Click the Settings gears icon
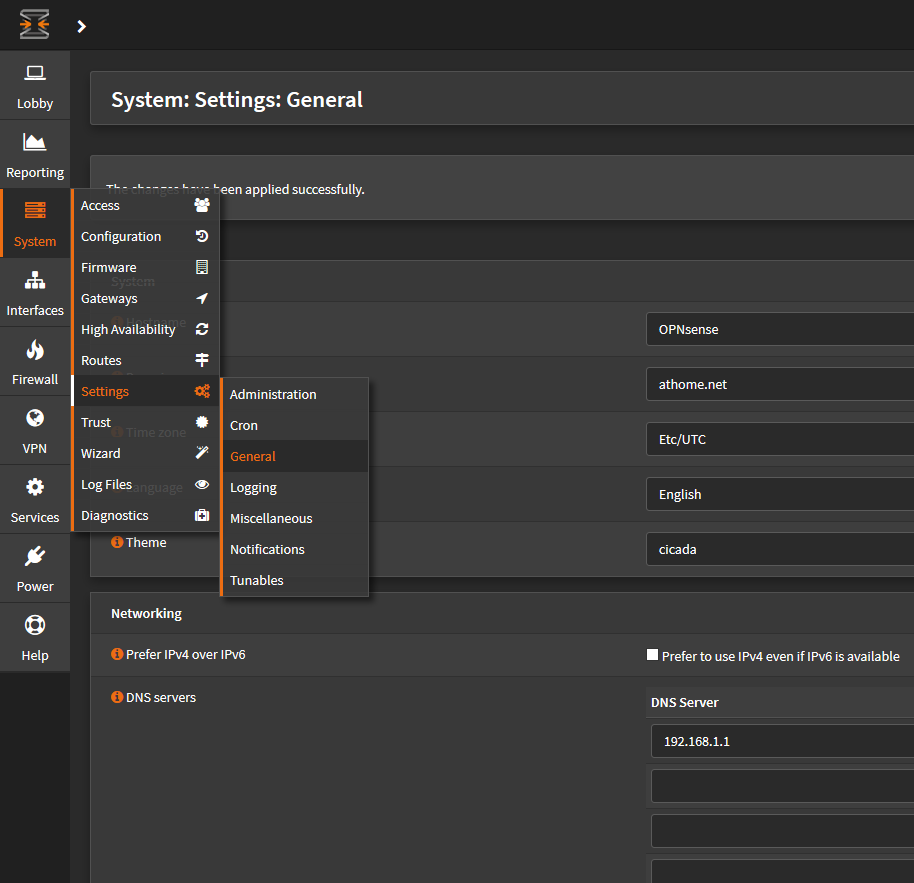The height and width of the screenshot is (883, 914). (202, 391)
